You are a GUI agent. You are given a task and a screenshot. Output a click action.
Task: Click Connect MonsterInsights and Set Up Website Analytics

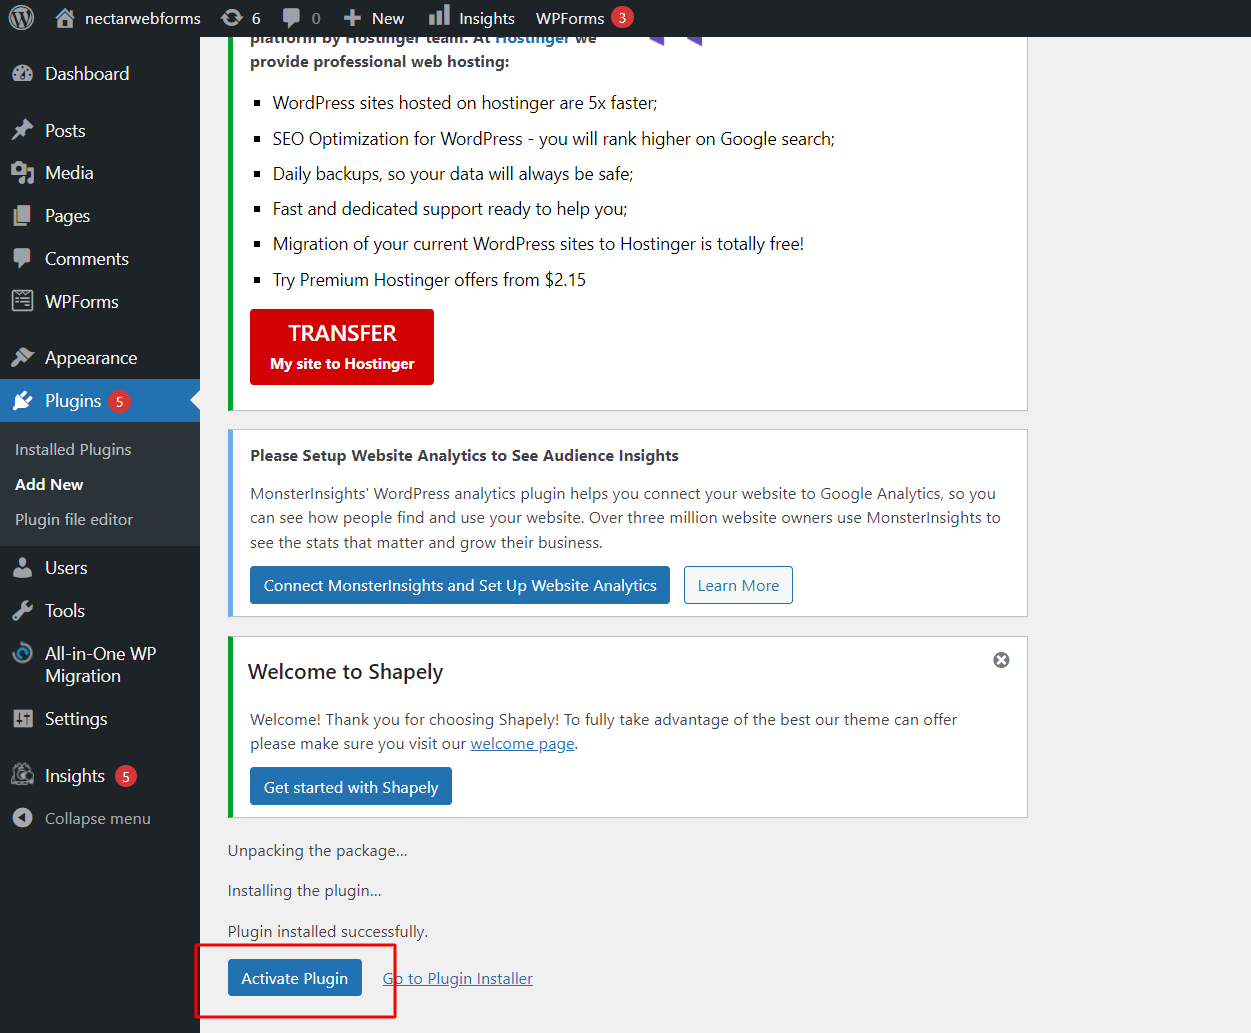click(460, 585)
